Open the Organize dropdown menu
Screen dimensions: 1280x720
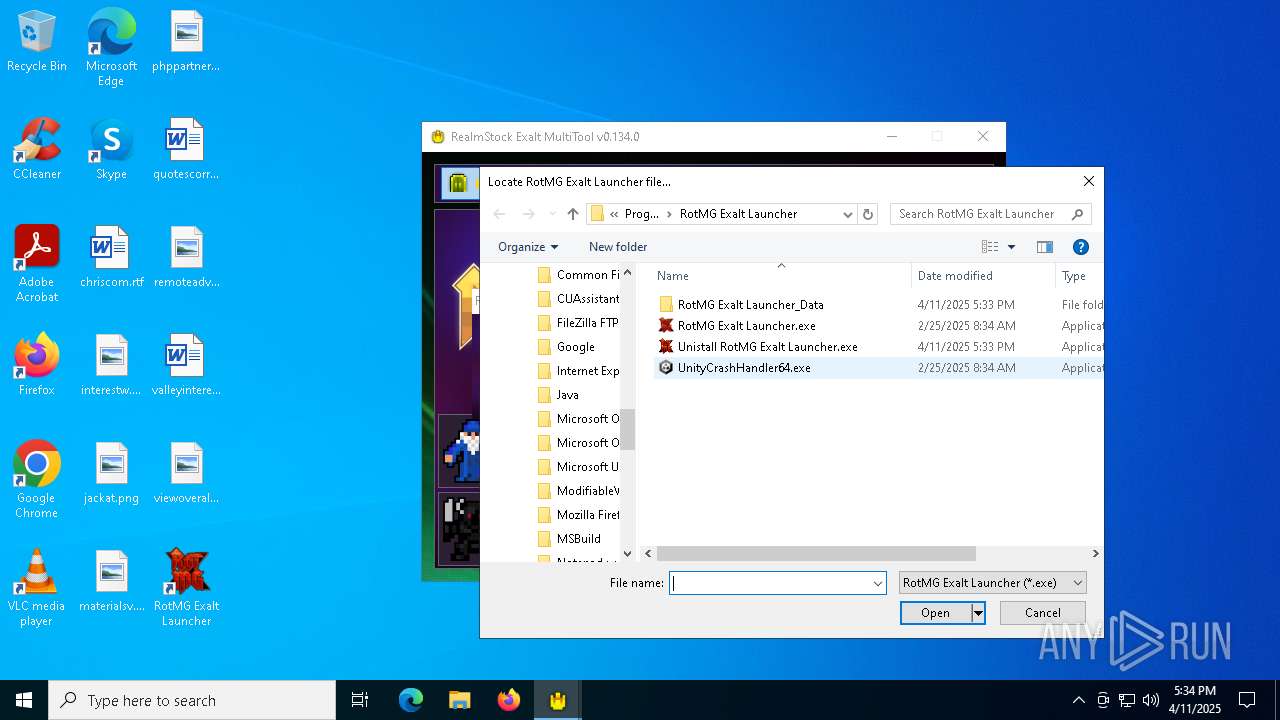point(528,247)
